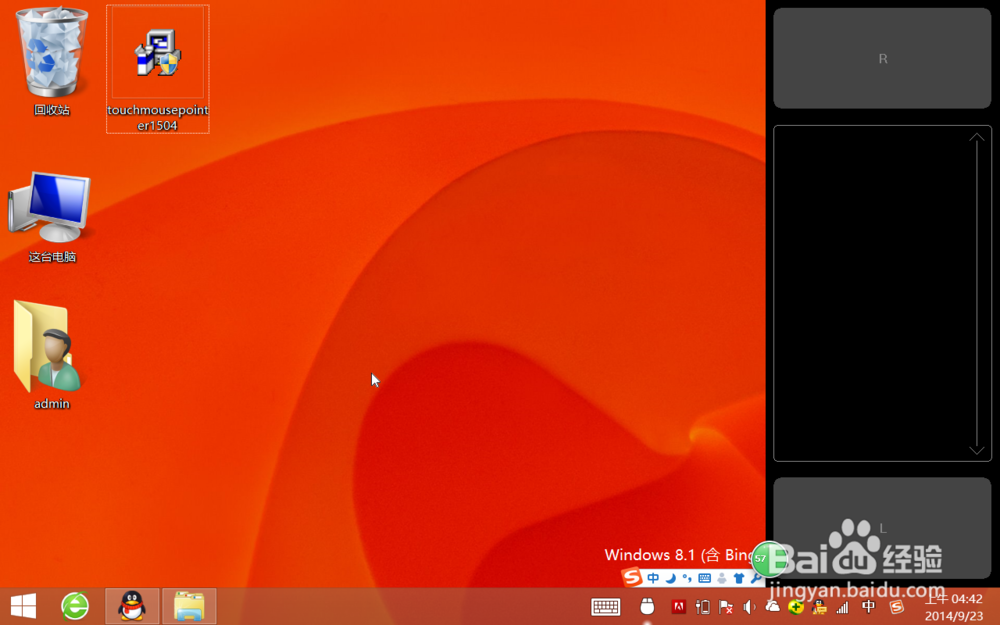This screenshot has height=625, width=1000.
Task: Click the QQ penguin tray icon
Action: click(x=819, y=607)
